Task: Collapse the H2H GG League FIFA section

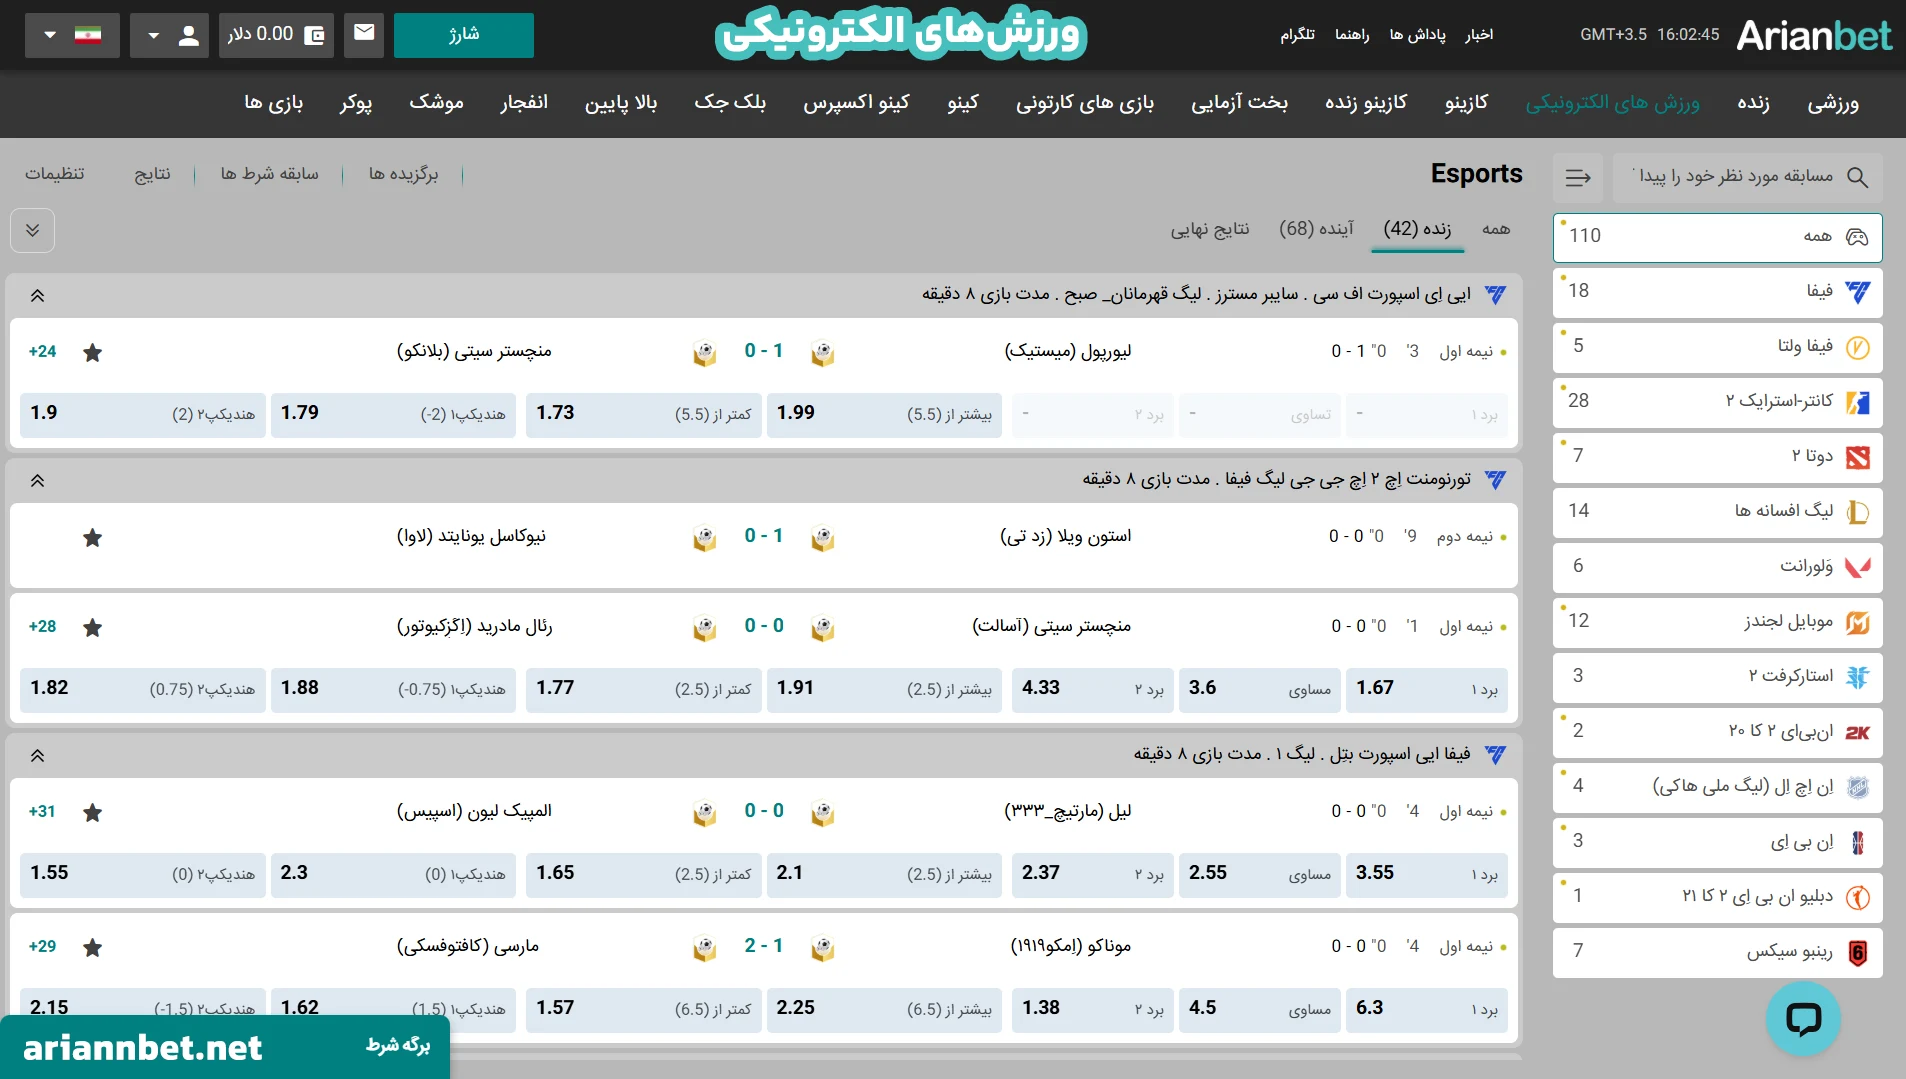Action: coord(37,480)
